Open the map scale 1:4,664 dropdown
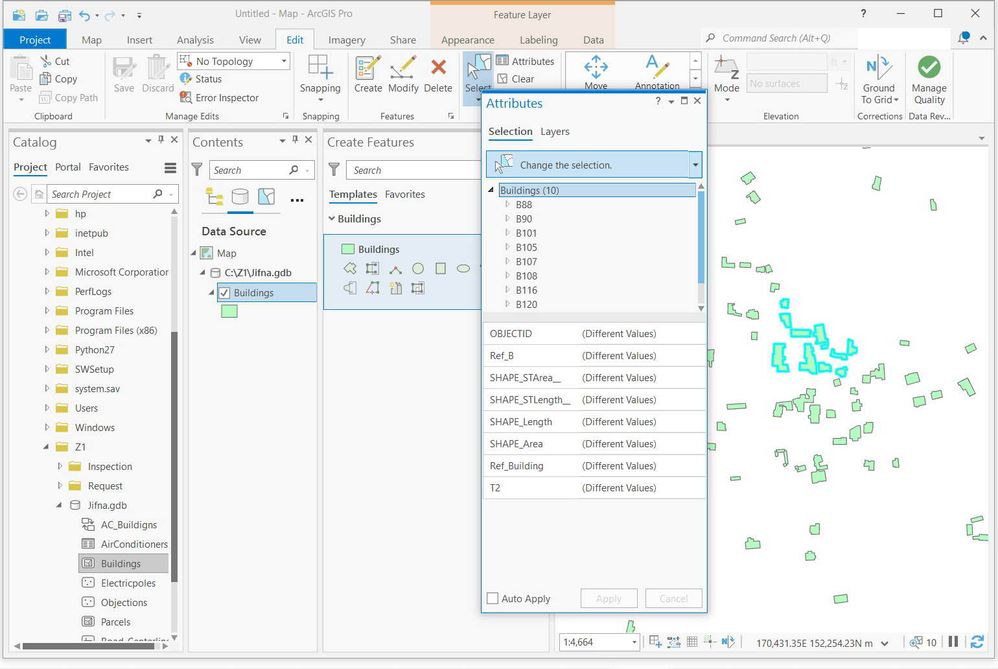Screen dimensions: 998x669 click(x=634, y=642)
